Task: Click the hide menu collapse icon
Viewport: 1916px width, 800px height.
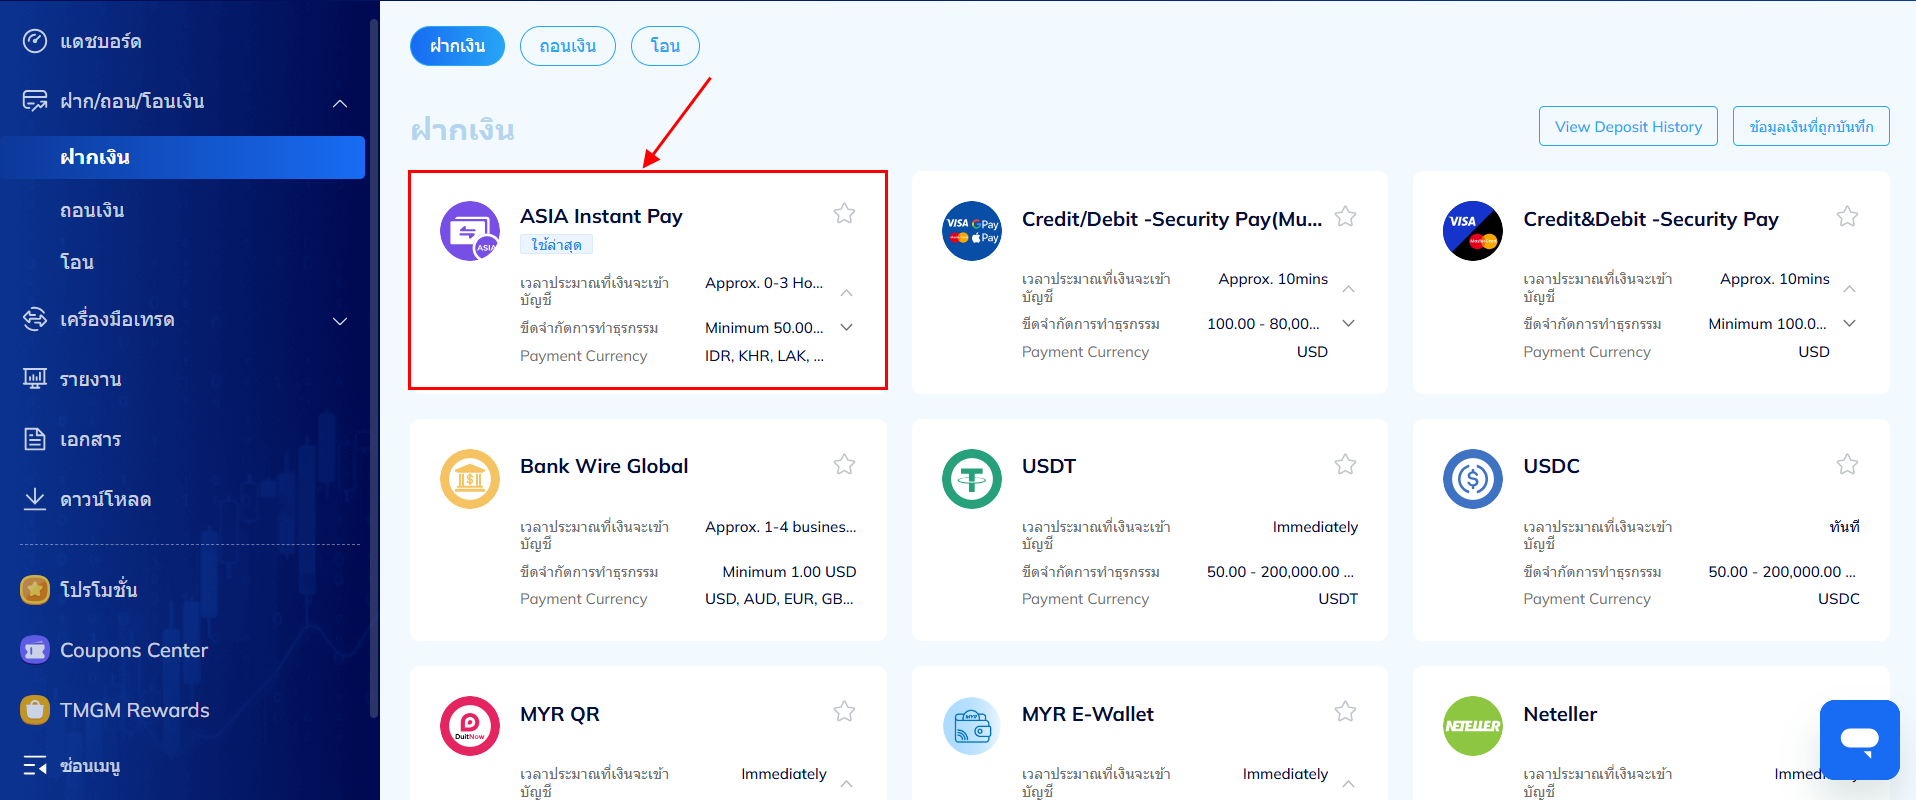Action: (x=35, y=766)
